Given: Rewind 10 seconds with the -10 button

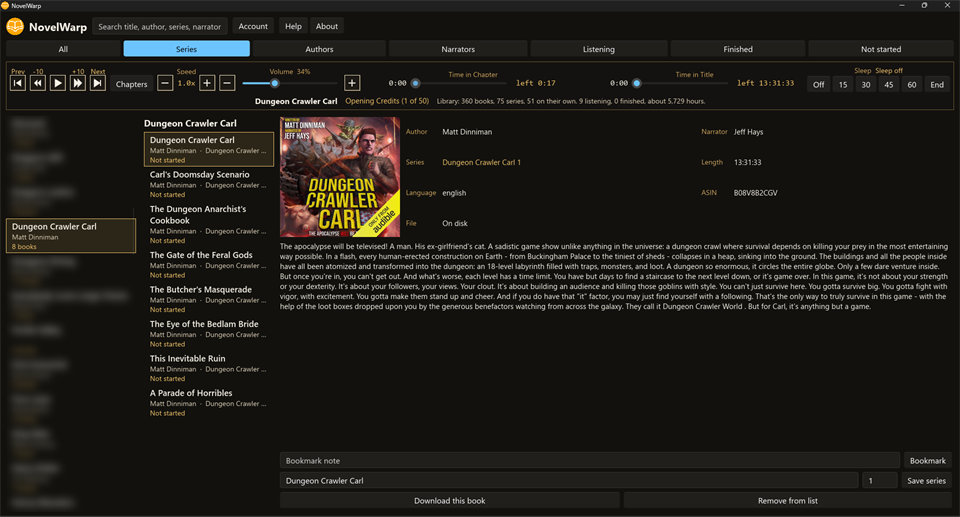Looking at the screenshot, I should coord(38,83).
